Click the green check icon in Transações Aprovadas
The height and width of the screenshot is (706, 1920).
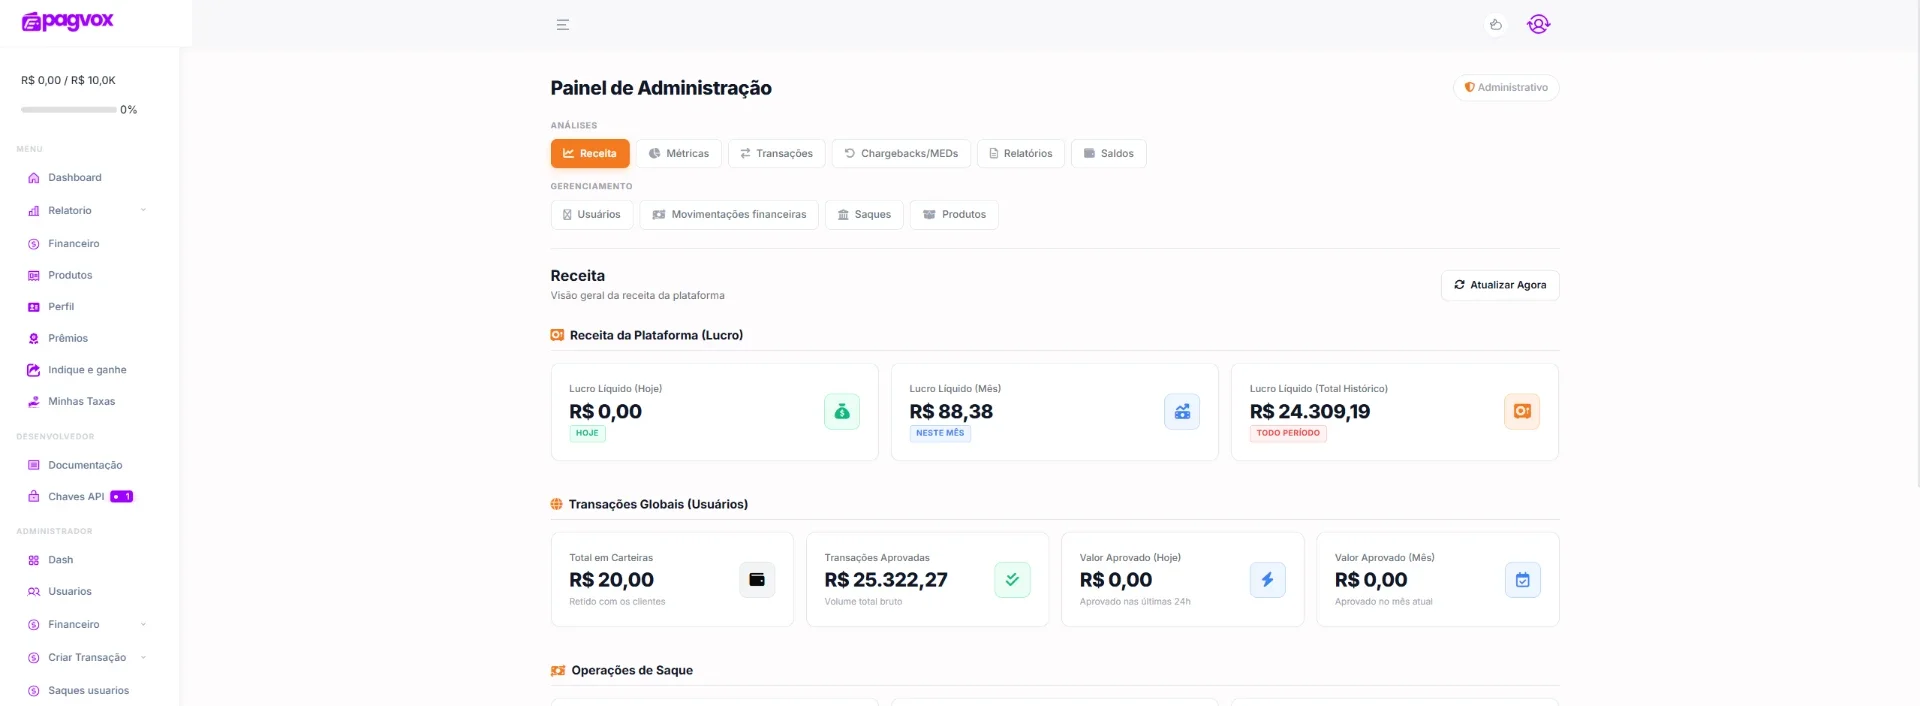pyautogui.click(x=1012, y=580)
